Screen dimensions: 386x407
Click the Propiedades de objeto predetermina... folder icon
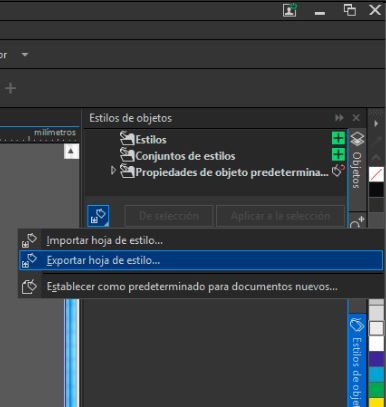(x=127, y=171)
